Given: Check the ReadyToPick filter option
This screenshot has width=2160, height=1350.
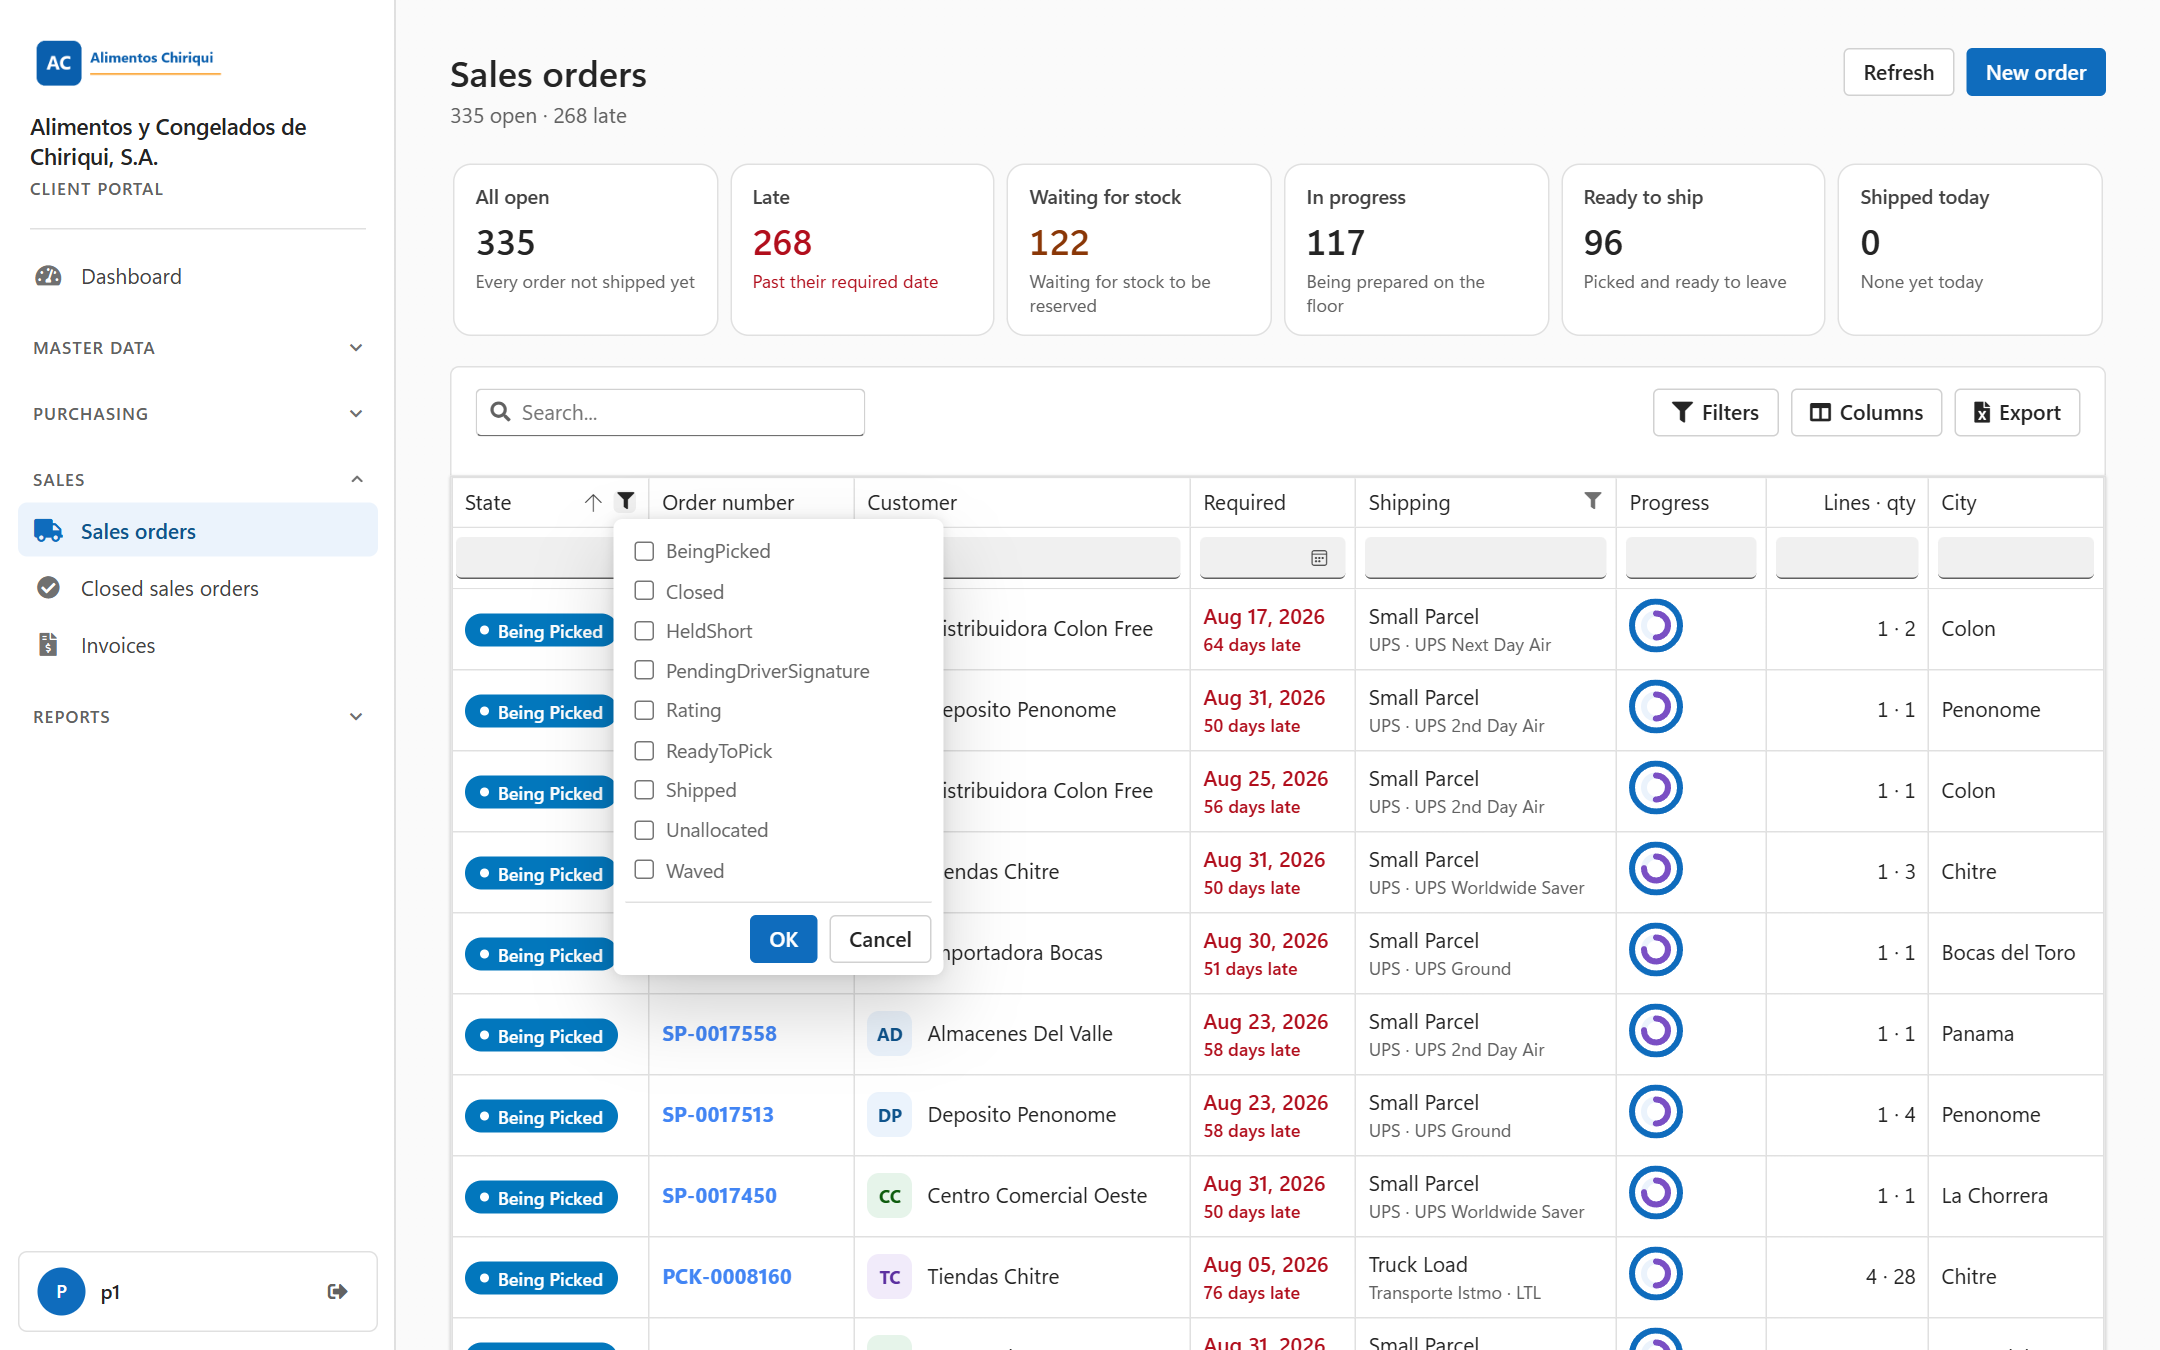Looking at the screenshot, I should [645, 750].
